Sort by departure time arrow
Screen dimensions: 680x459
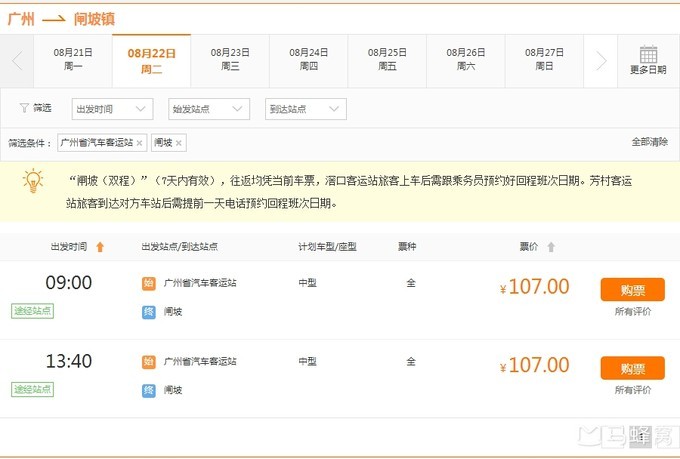point(100,247)
